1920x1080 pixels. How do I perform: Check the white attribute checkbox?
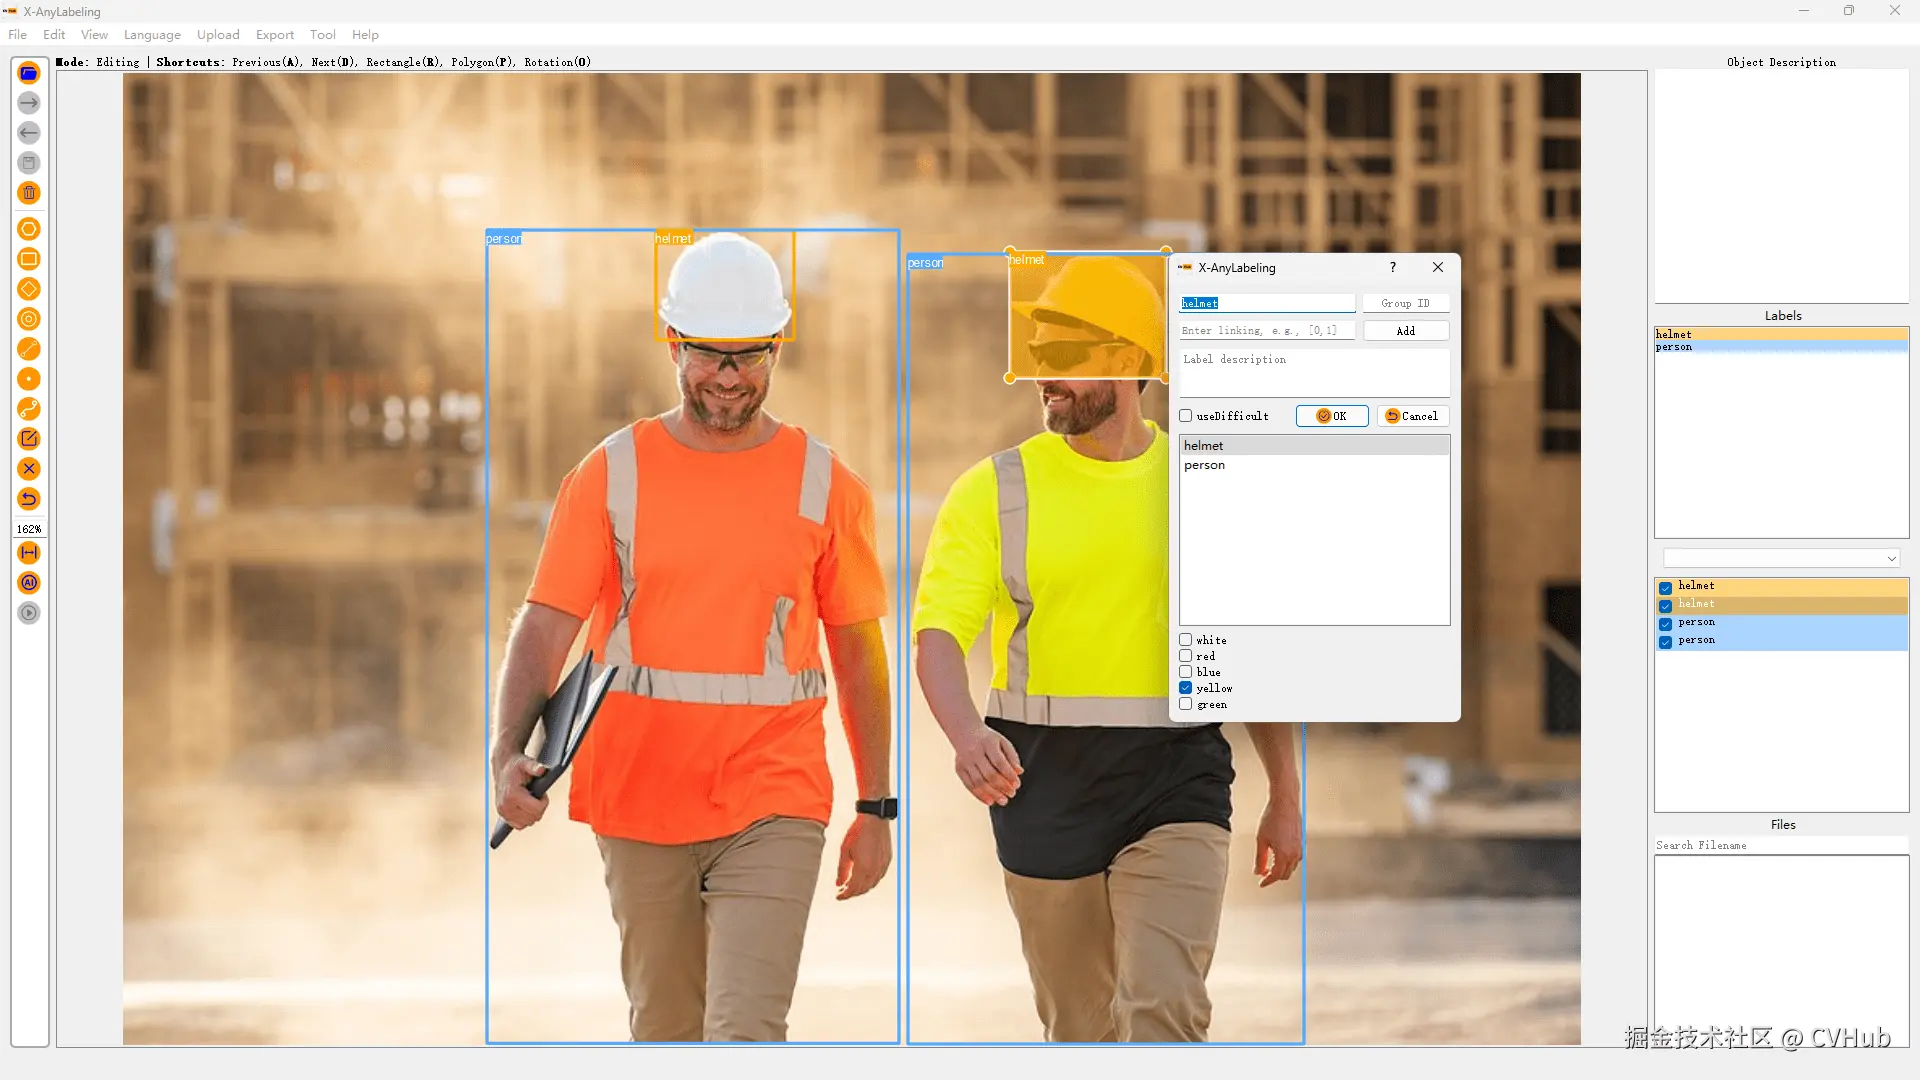coord(1186,640)
